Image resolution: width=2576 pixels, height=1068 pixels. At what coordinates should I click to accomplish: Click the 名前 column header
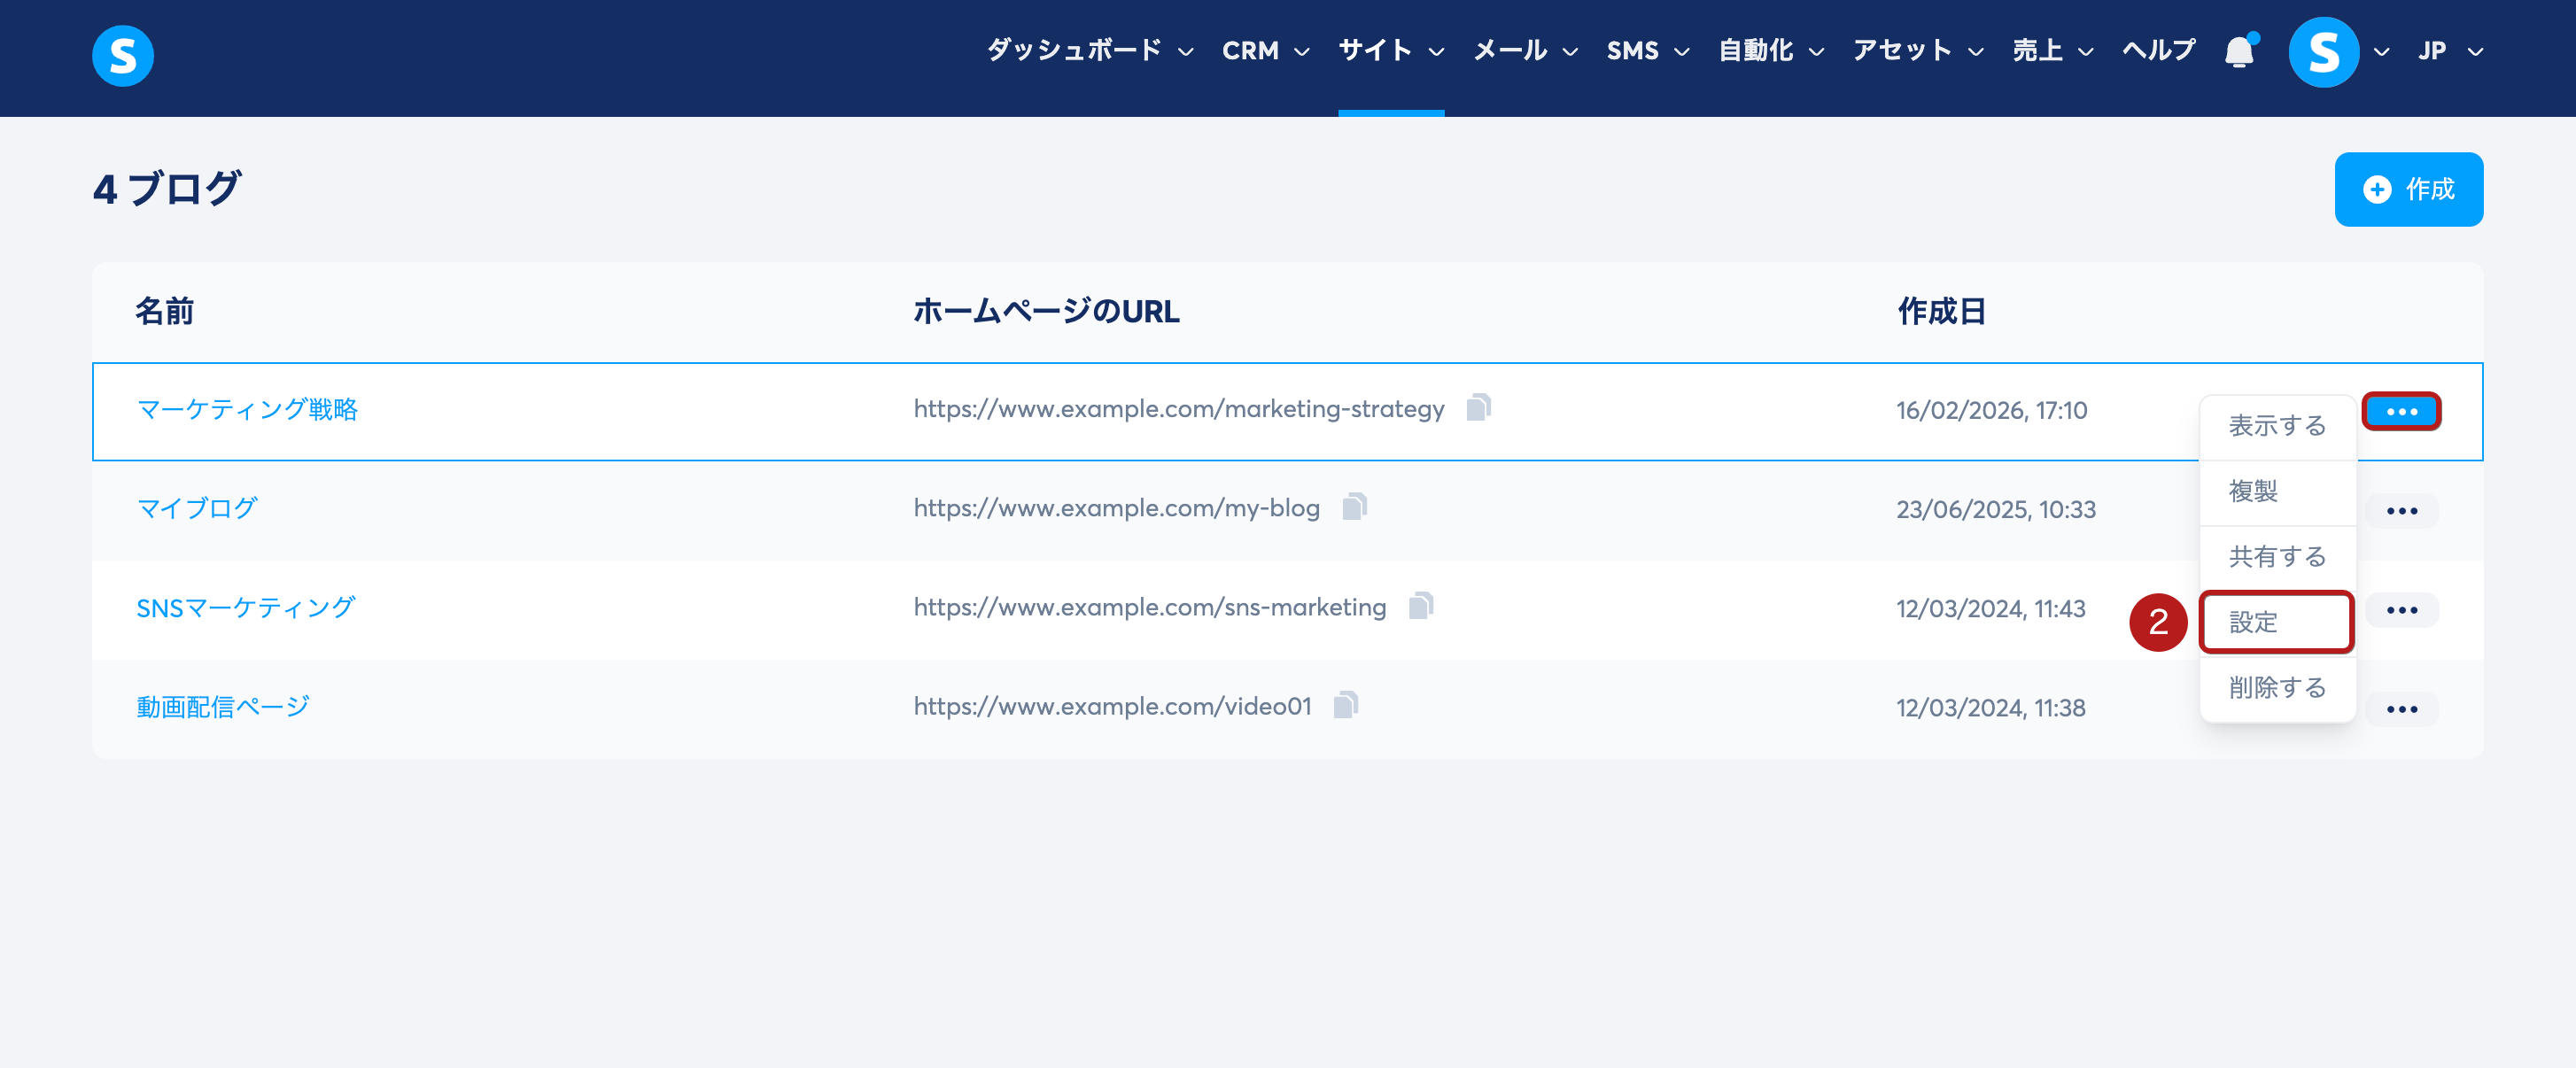(x=165, y=311)
